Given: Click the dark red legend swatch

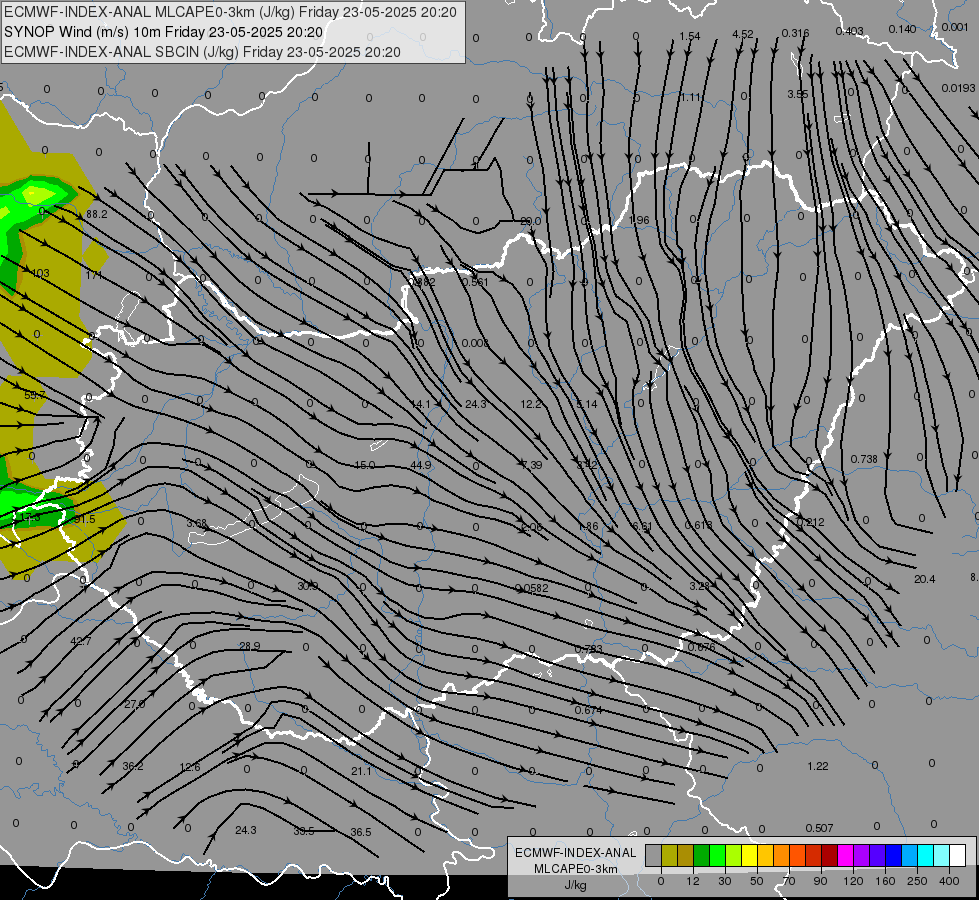Looking at the screenshot, I should [830, 855].
